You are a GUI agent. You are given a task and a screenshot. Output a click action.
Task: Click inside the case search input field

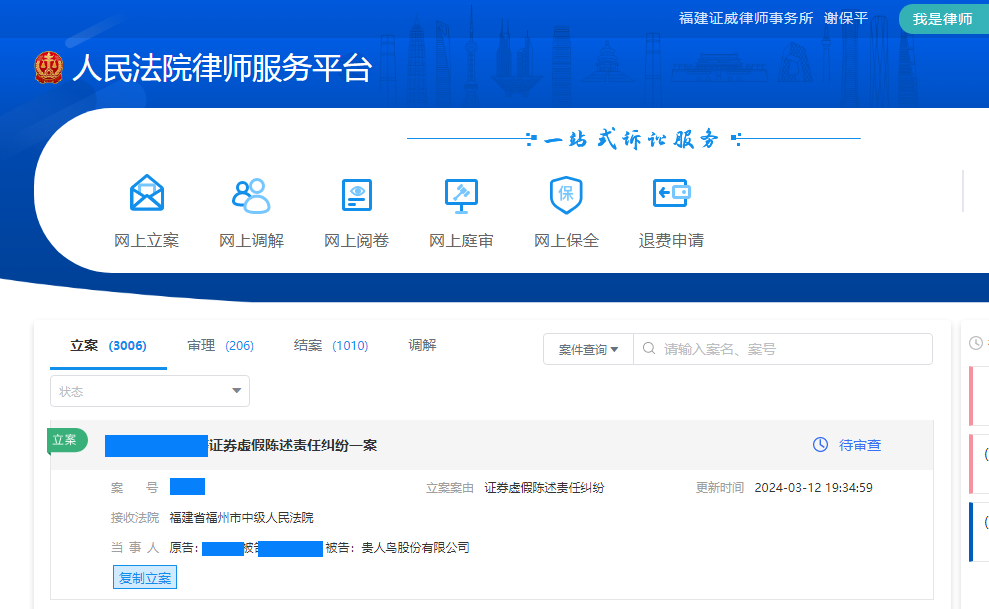pos(780,348)
